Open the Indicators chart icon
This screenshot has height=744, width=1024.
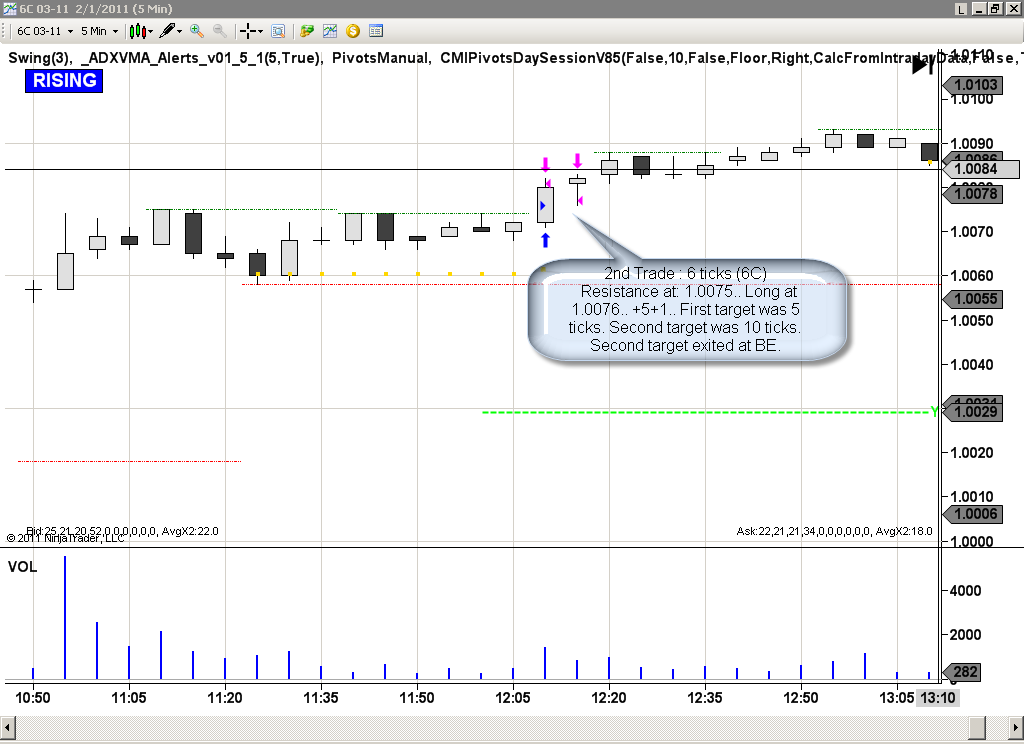(330, 31)
